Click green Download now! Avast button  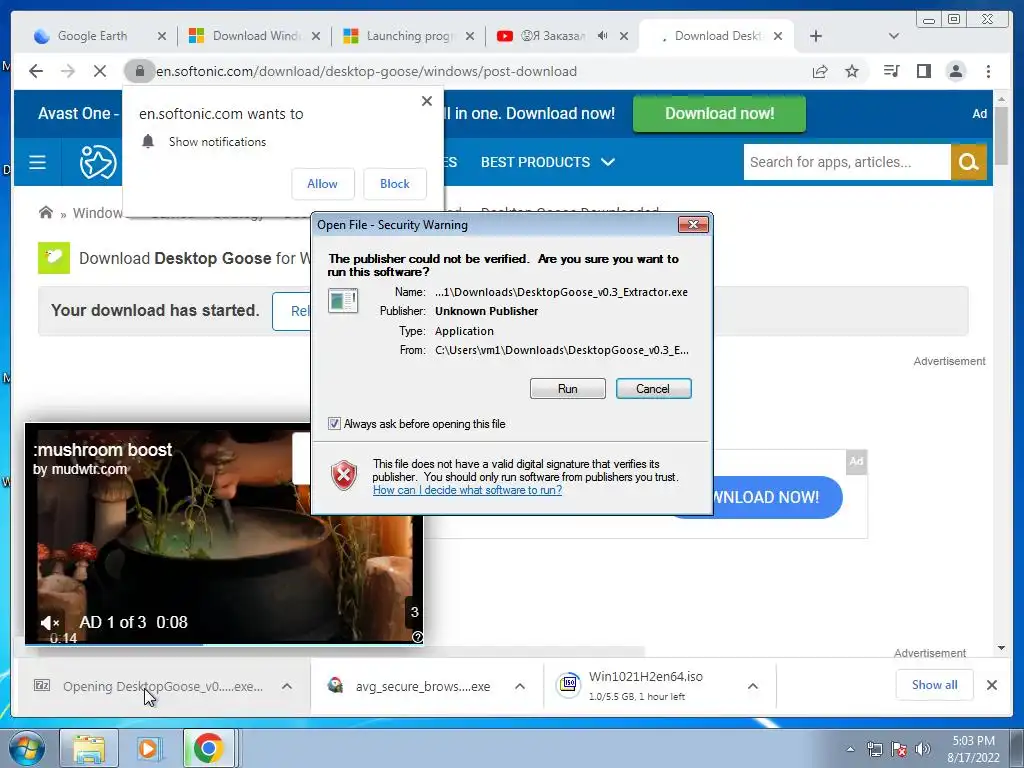tap(719, 114)
